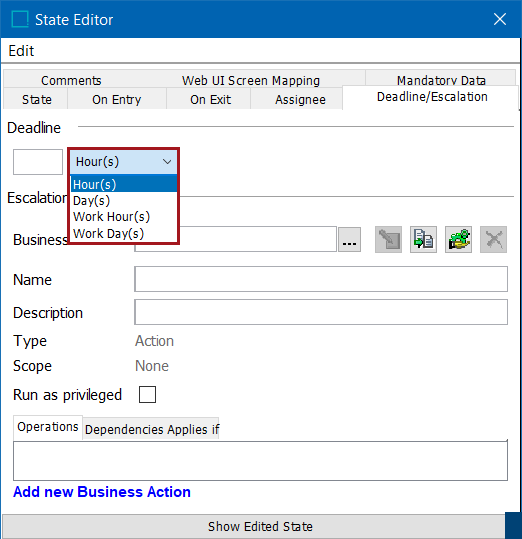Collapse the Hour(s) deadline unit dropdown
The height and width of the screenshot is (539, 522).
(124, 162)
